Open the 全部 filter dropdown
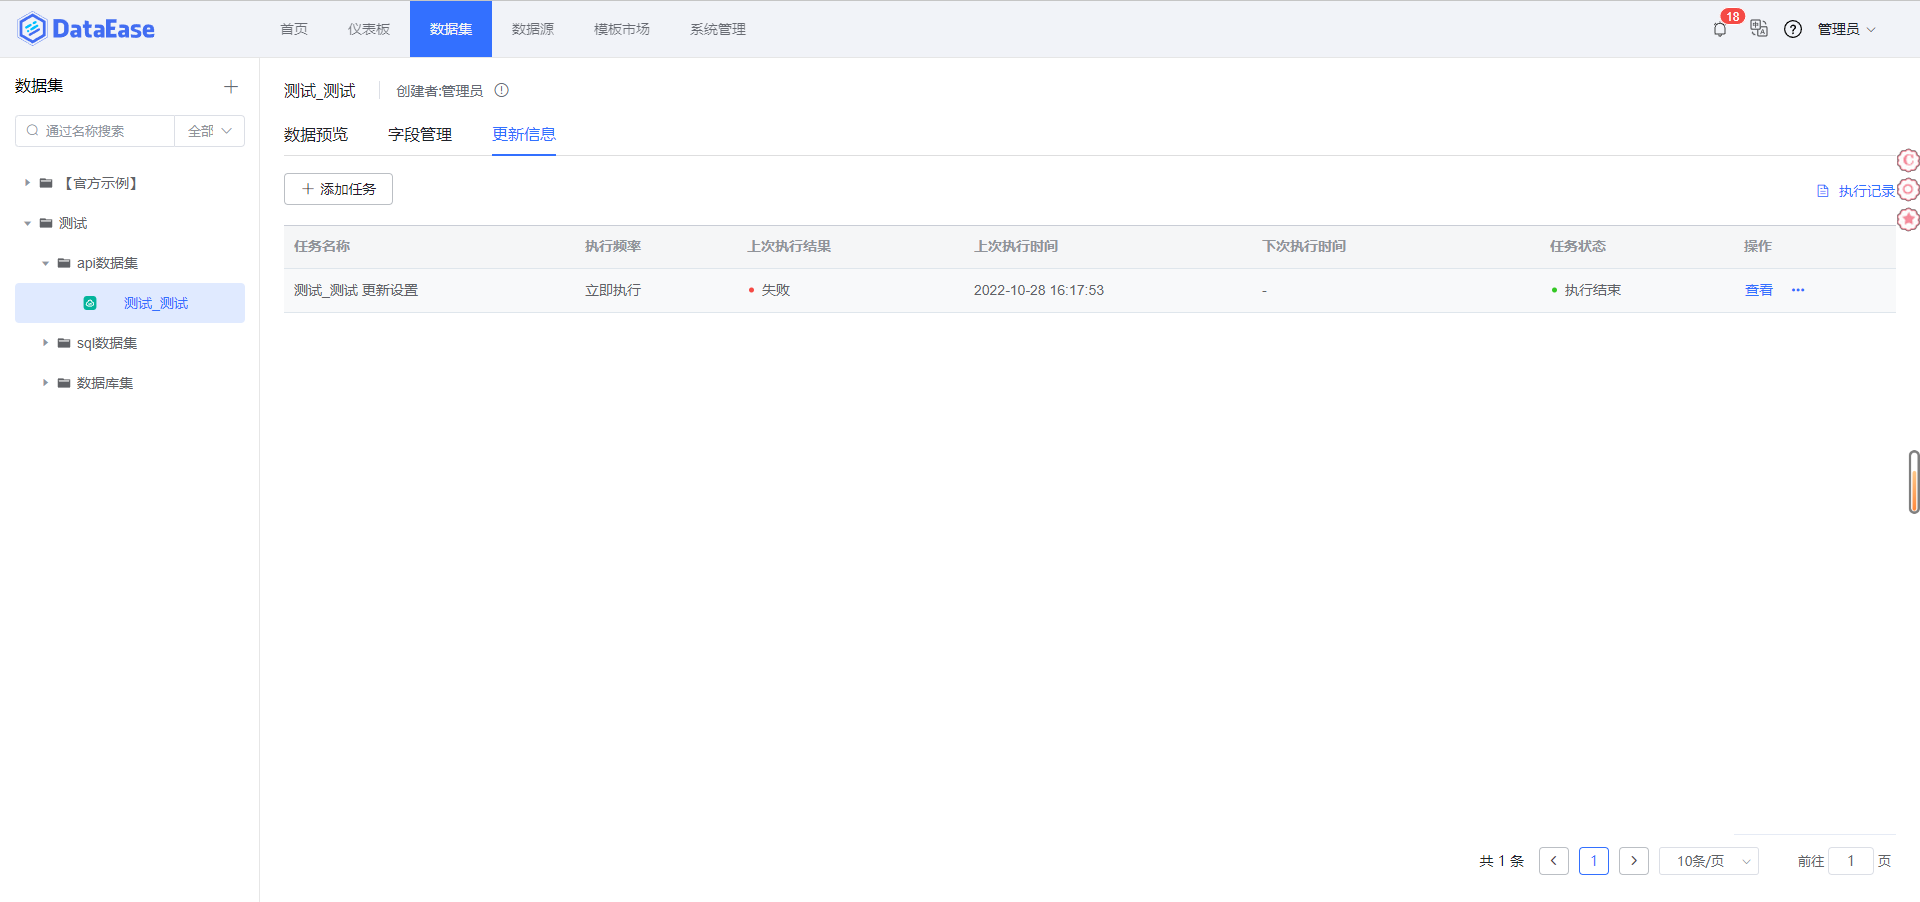1920x902 pixels. (x=210, y=131)
